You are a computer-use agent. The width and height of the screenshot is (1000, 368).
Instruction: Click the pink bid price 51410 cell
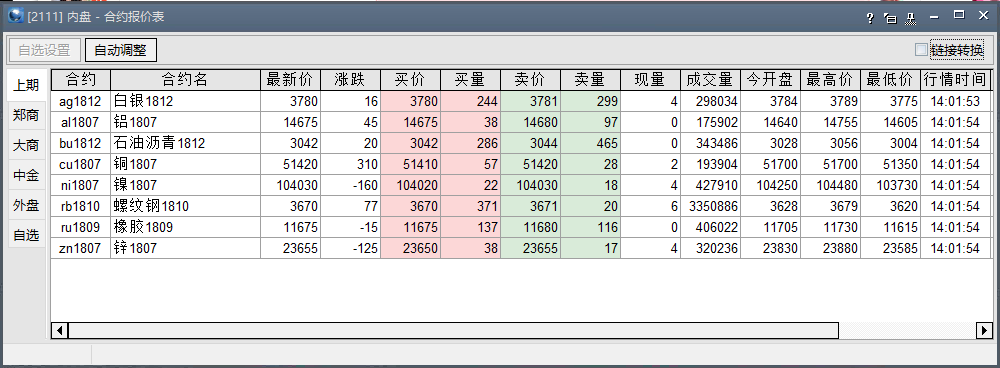tap(411, 165)
